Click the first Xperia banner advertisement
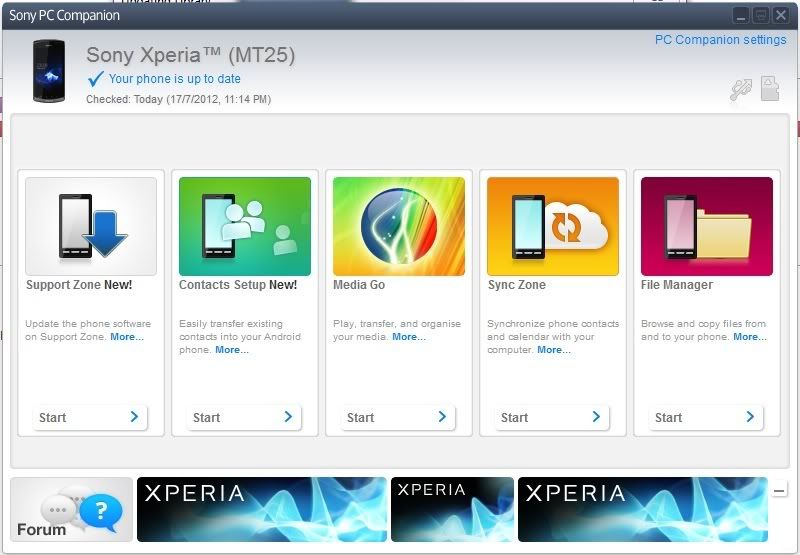Viewport: 800px width, 555px height. tap(261, 510)
